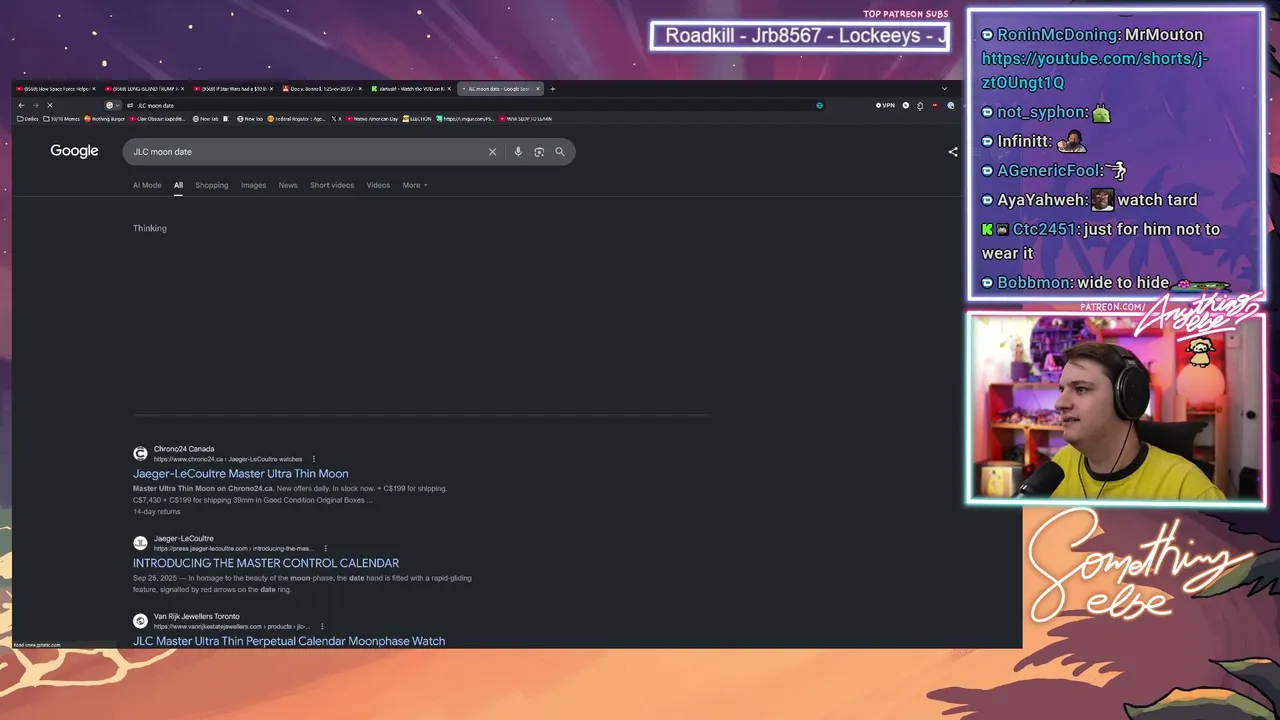
Task: Open the Nothing Burger bookmark
Action: (x=105, y=119)
